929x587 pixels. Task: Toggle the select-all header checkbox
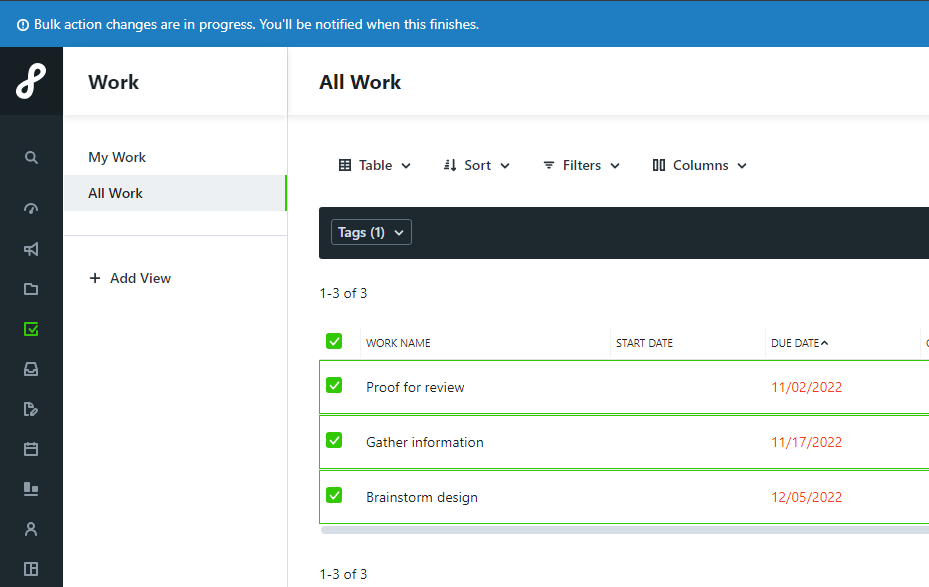tap(334, 341)
